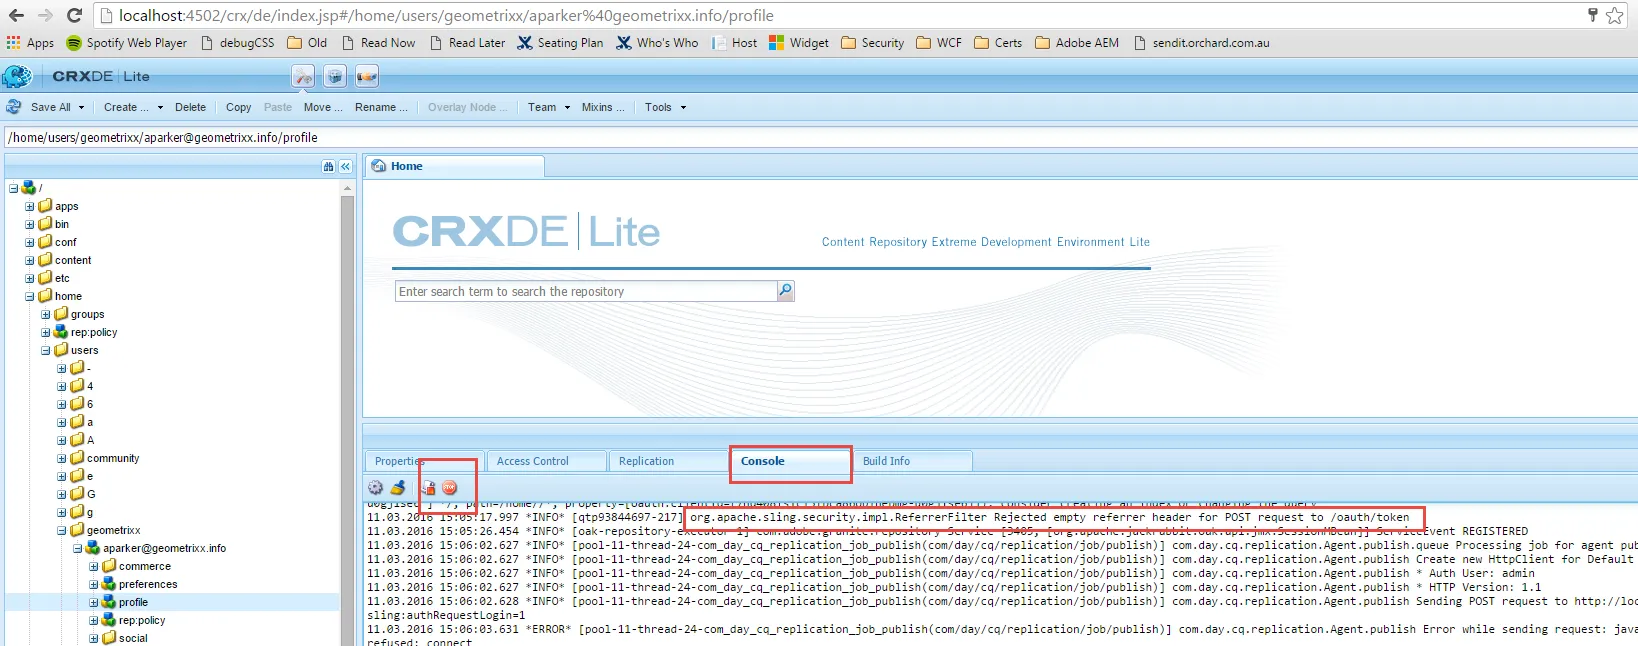The image size is (1638, 646).
Task: Click the browser address bar
Action: 840,15
